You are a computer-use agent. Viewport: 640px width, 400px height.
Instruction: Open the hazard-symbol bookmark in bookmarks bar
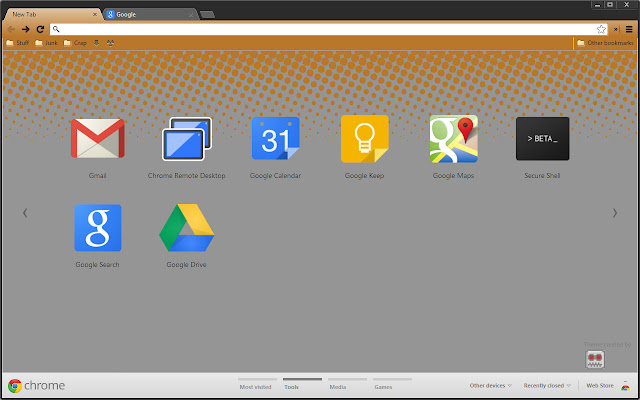(x=110, y=43)
